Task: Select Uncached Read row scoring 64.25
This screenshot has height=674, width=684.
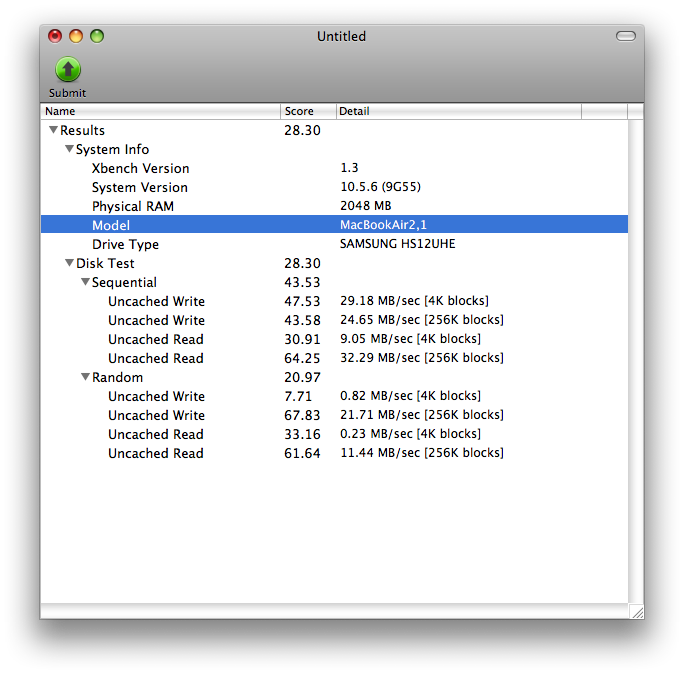Action: [335, 358]
